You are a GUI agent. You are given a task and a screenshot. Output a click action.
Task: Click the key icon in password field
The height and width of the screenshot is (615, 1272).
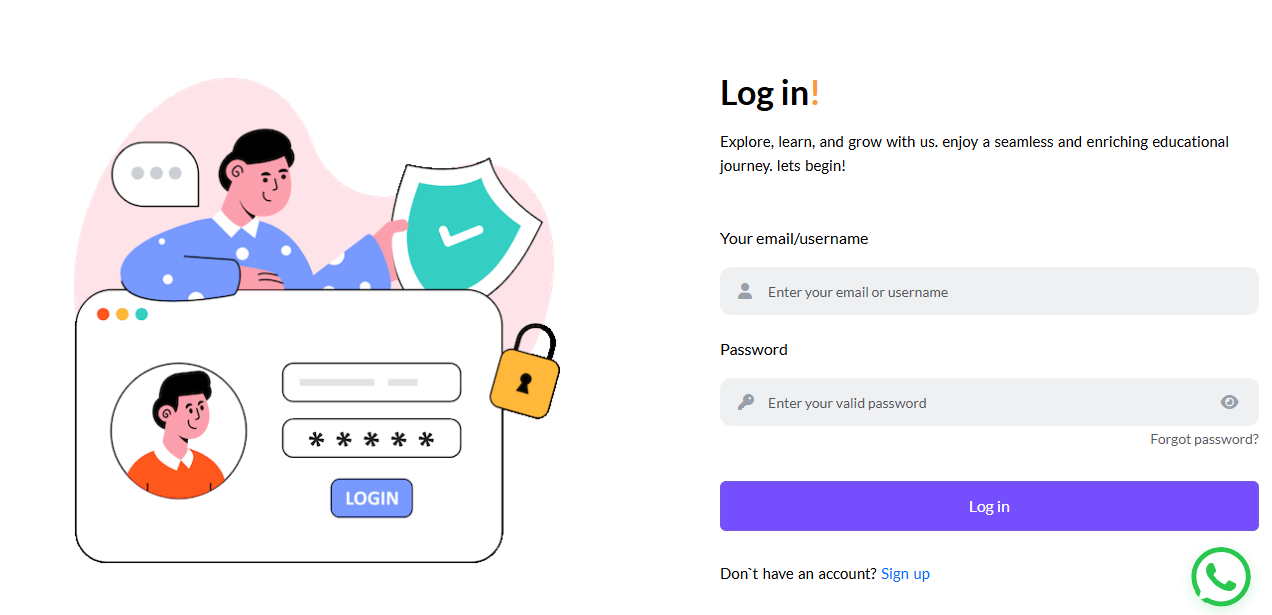pyautogui.click(x=745, y=402)
